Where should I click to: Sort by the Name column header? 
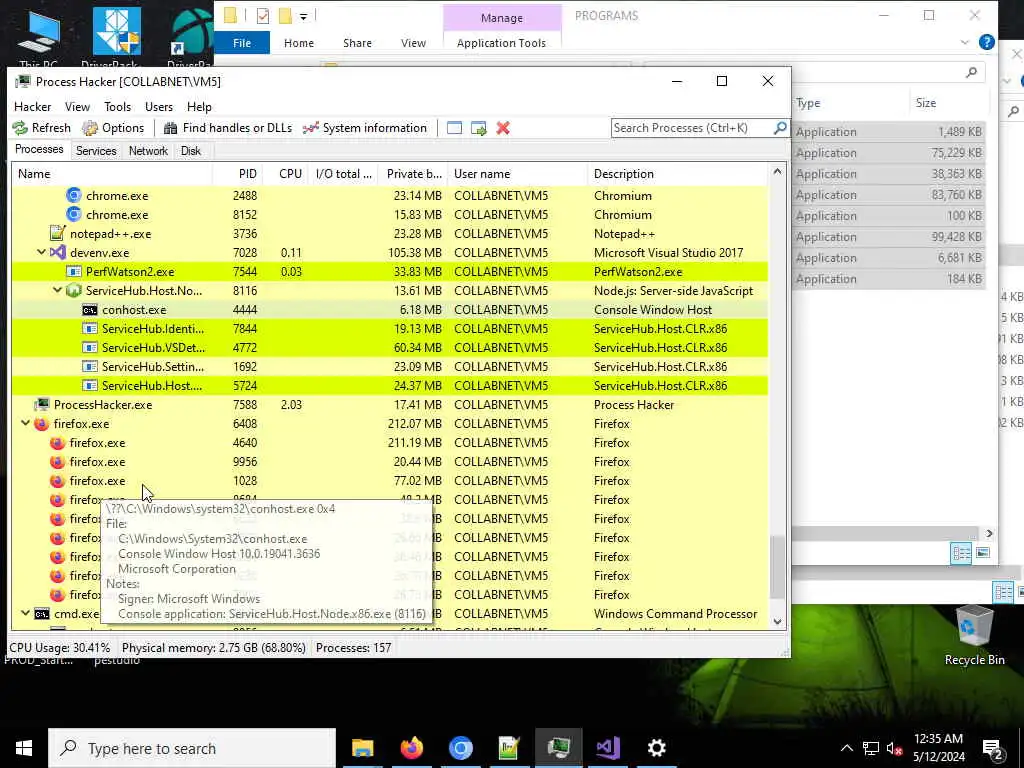pyautogui.click(x=112, y=174)
